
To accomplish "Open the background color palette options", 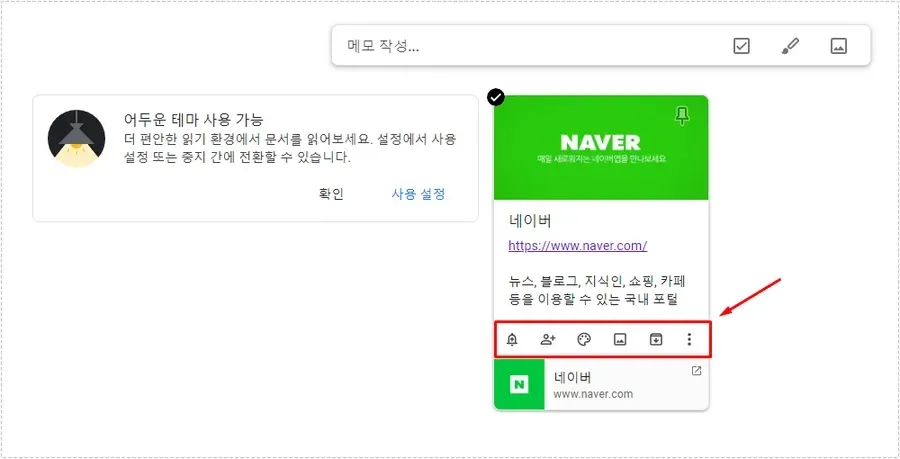I will pos(584,340).
